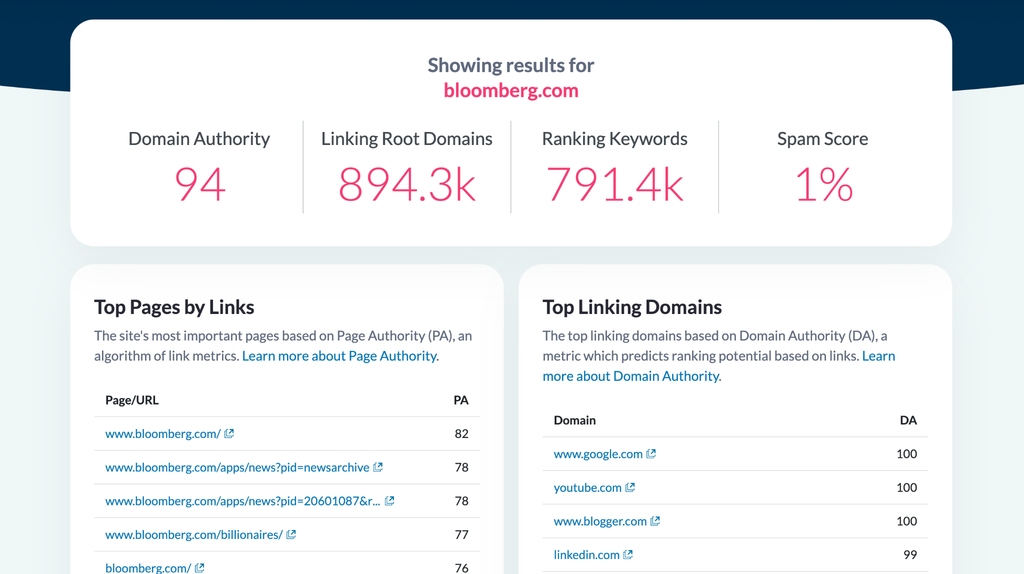Viewport: 1024px width, 574px height.
Task: Open the newsarchive page URL link
Action: click(x=237, y=467)
